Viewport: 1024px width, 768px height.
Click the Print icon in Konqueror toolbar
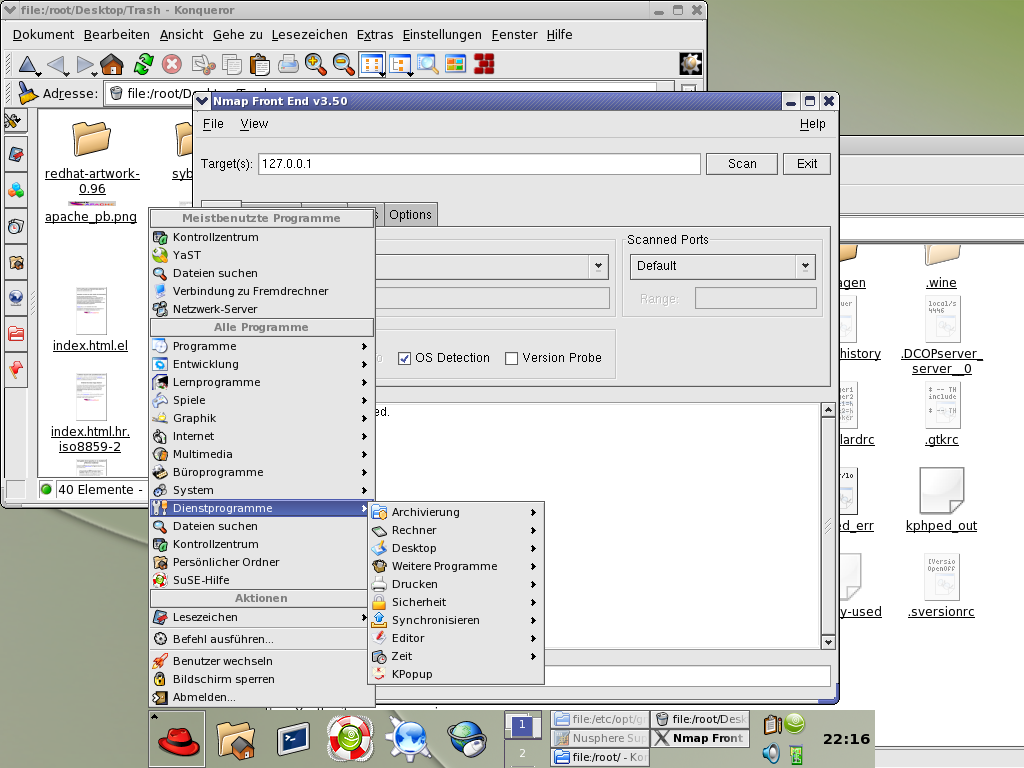[288, 65]
